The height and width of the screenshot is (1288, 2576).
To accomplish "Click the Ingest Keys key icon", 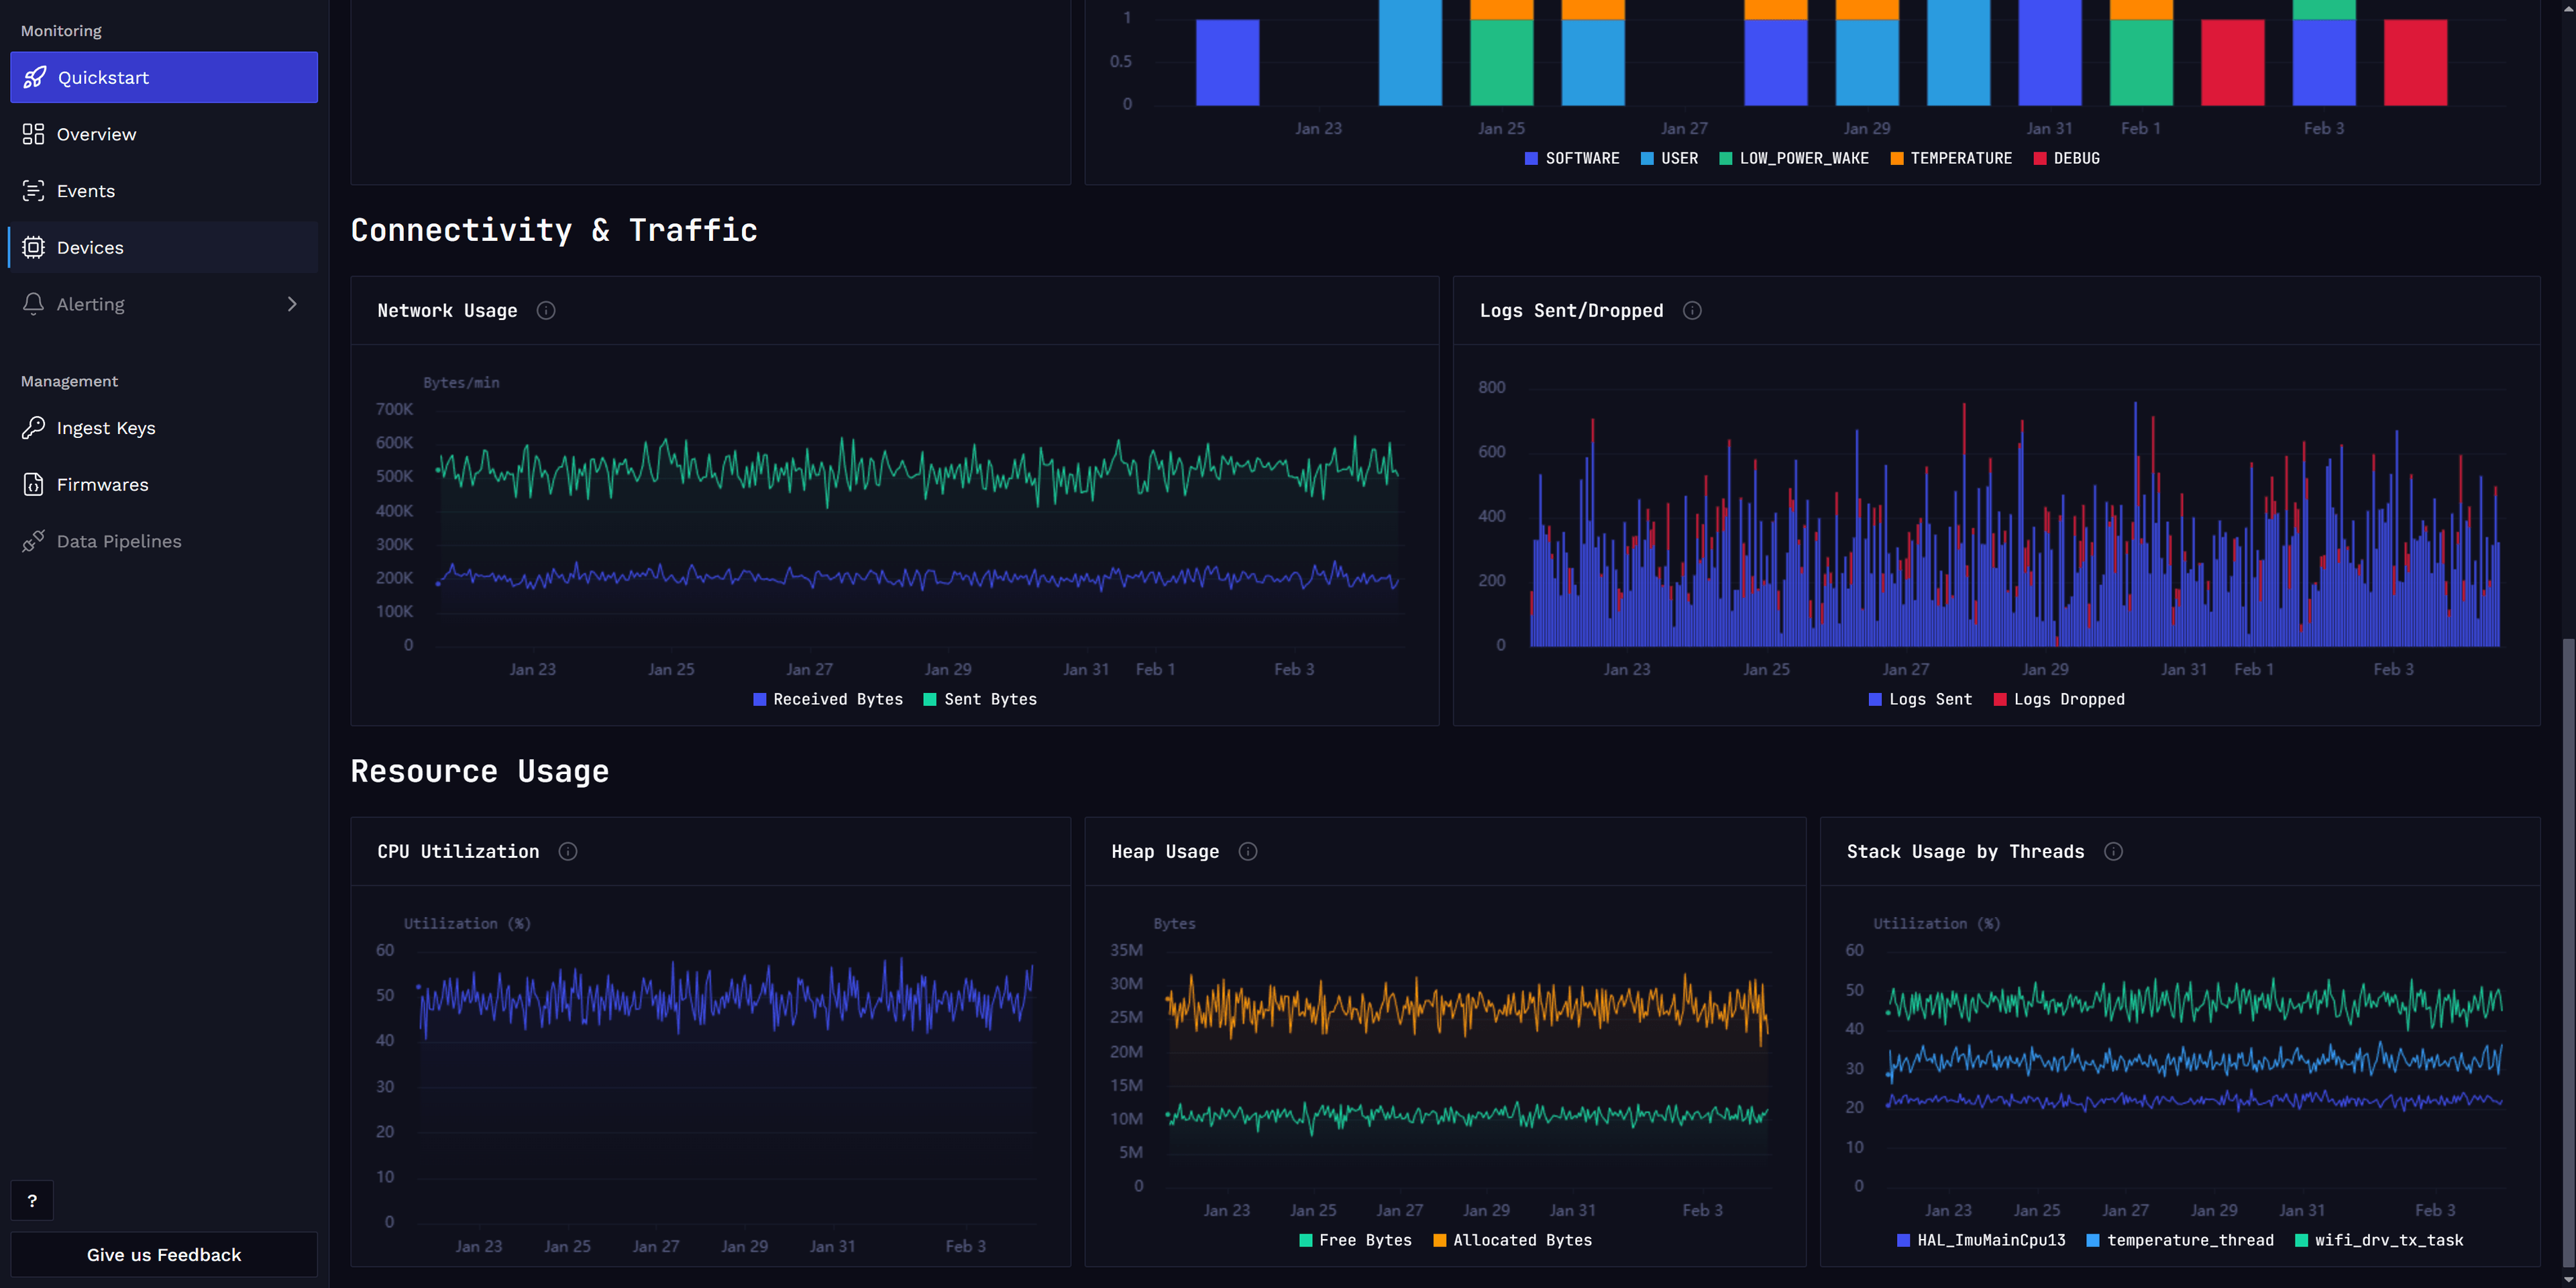I will [x=33, y=428].
